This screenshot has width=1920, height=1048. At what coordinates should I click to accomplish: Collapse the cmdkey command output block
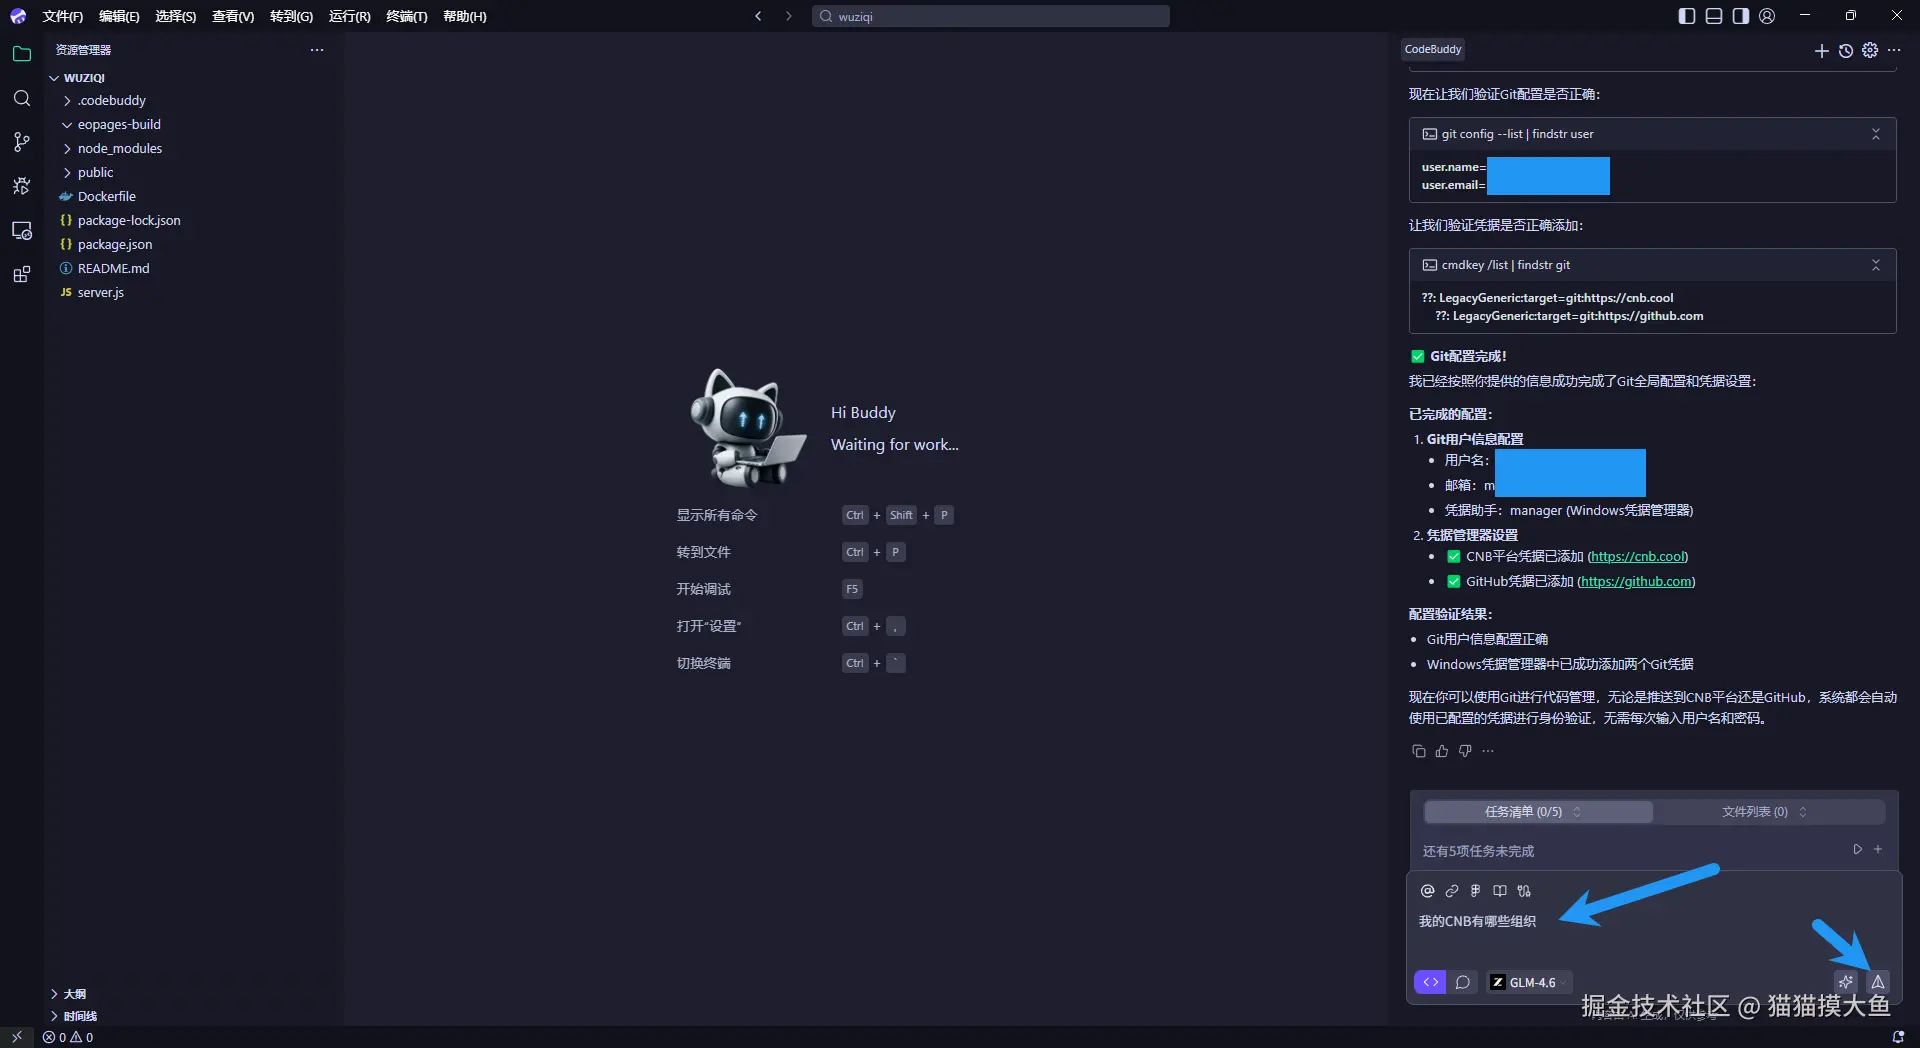(x=1876, y=265)
